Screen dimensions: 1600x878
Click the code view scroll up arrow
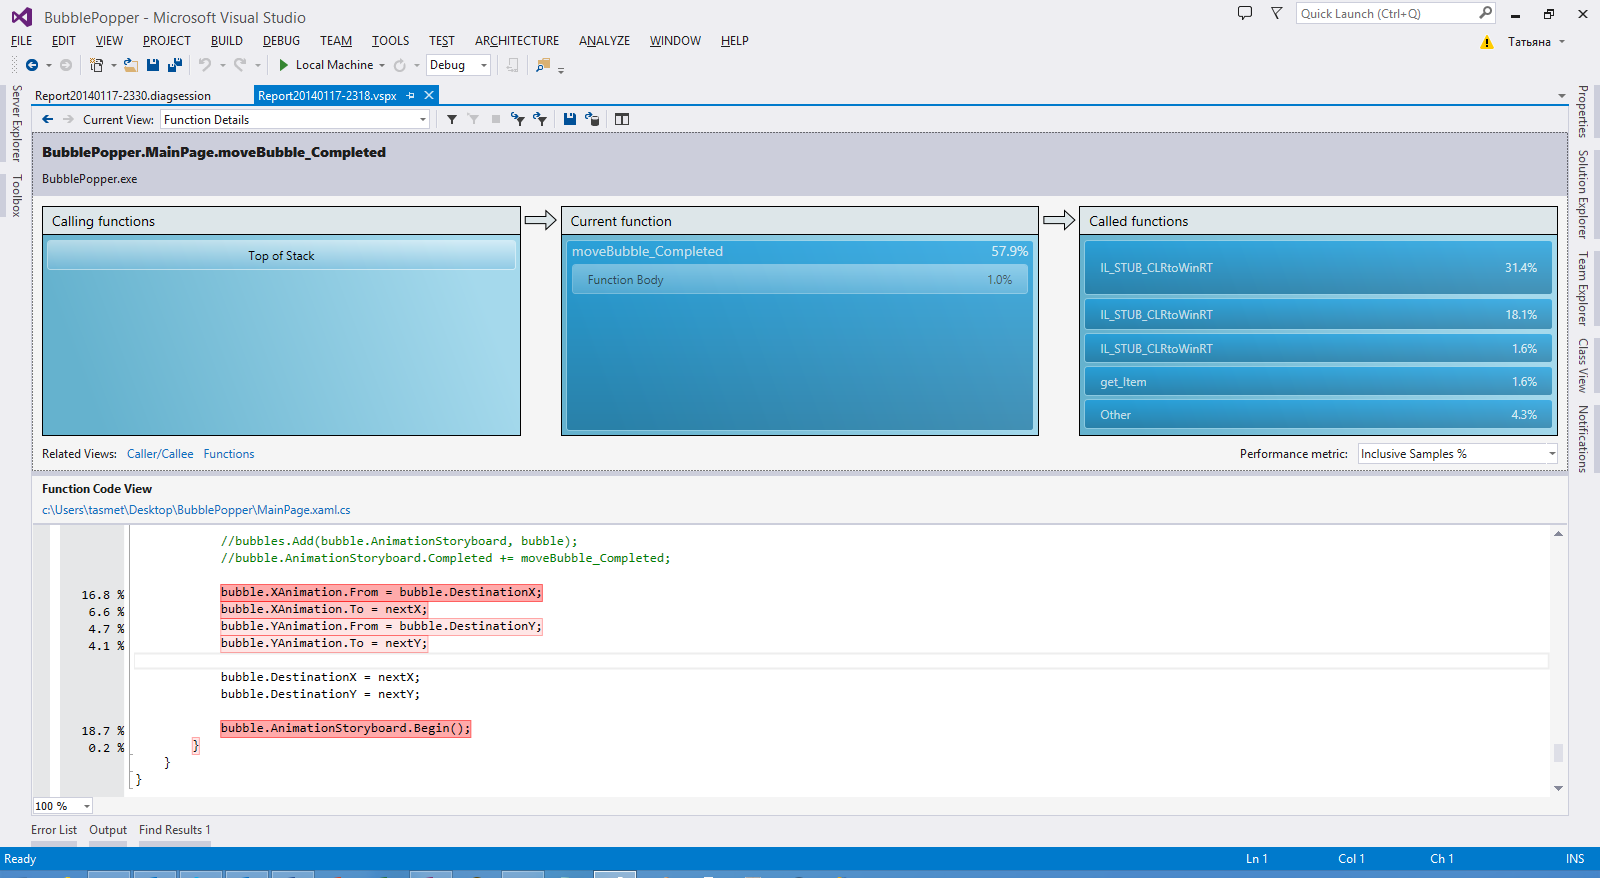click(1558, 534)
